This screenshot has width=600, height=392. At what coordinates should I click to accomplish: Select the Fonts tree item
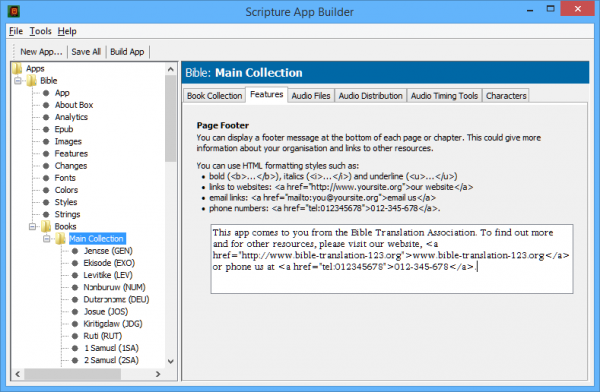[65, 178]
